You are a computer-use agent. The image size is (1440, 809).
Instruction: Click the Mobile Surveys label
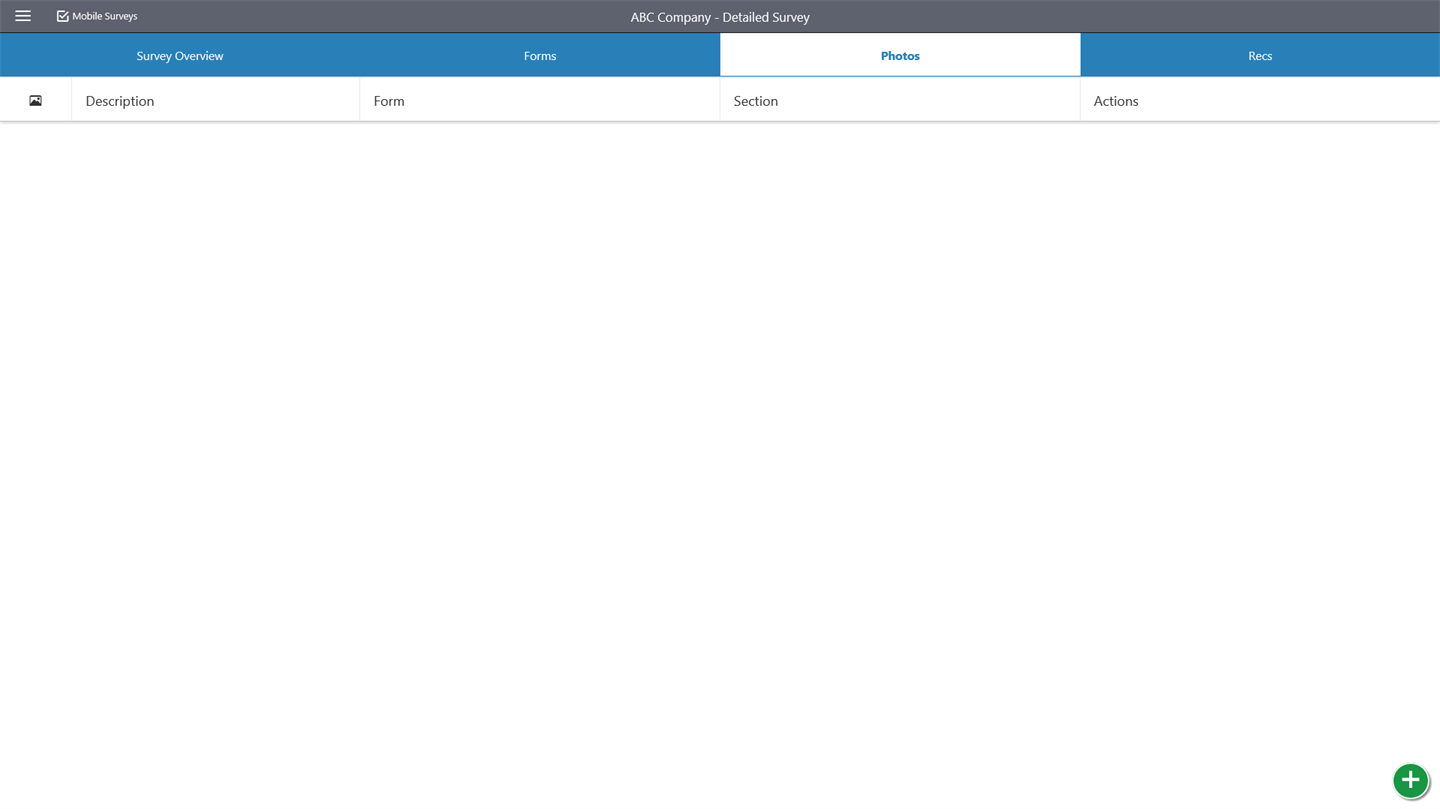pyautogui.click(x=105, y=16)
